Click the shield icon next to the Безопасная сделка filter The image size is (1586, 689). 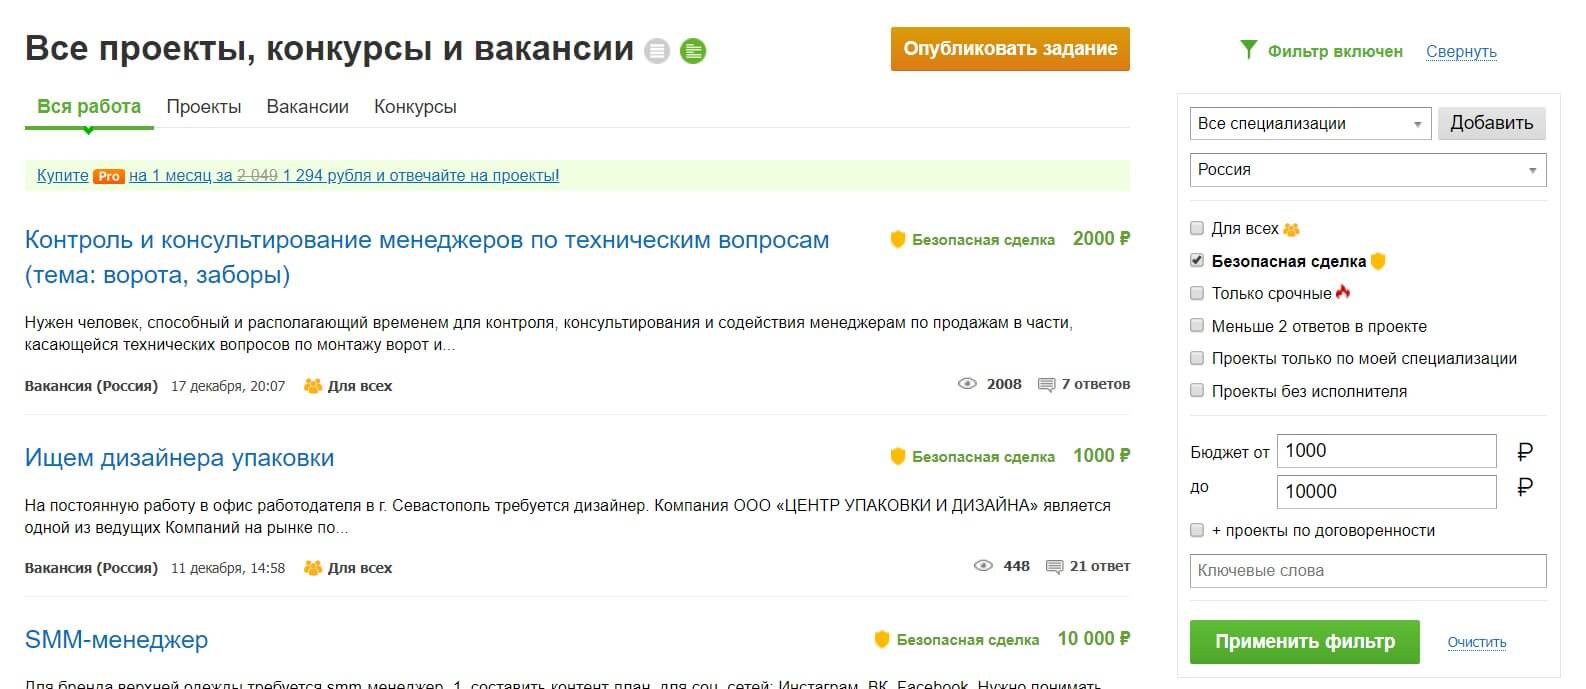coord(1378,261)
